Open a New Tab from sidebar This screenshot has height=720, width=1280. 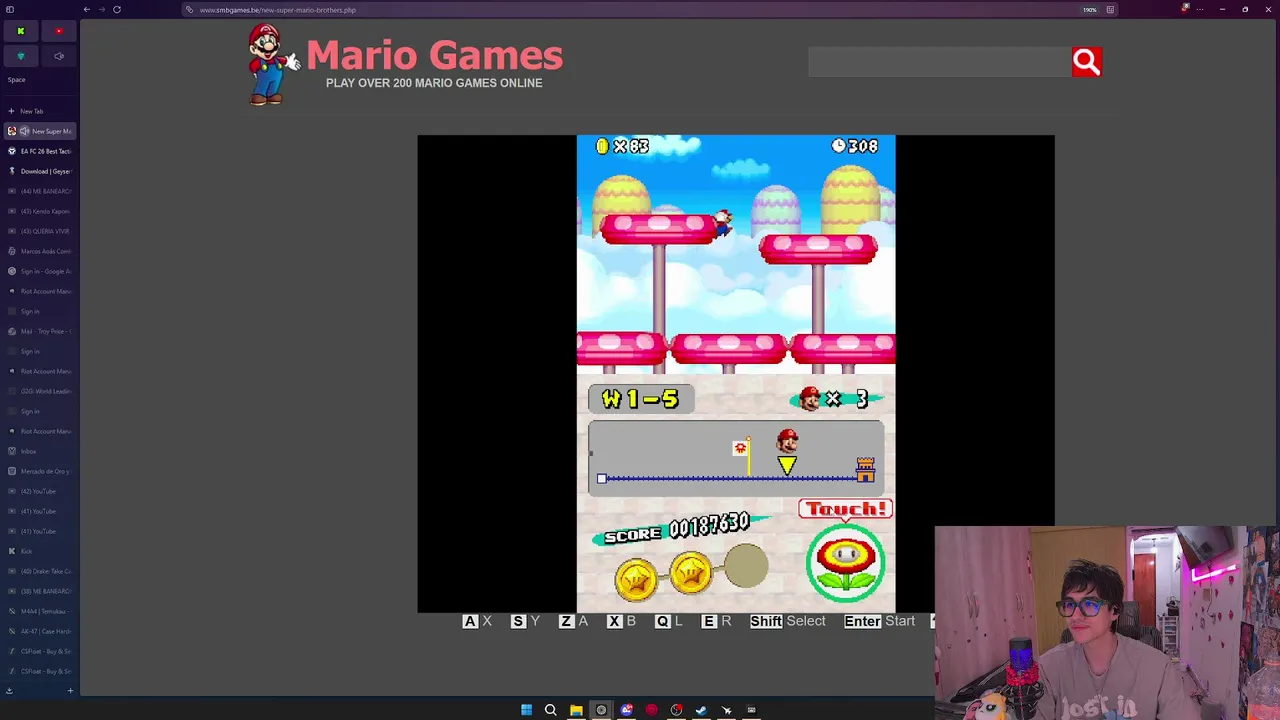pos(39,111)
